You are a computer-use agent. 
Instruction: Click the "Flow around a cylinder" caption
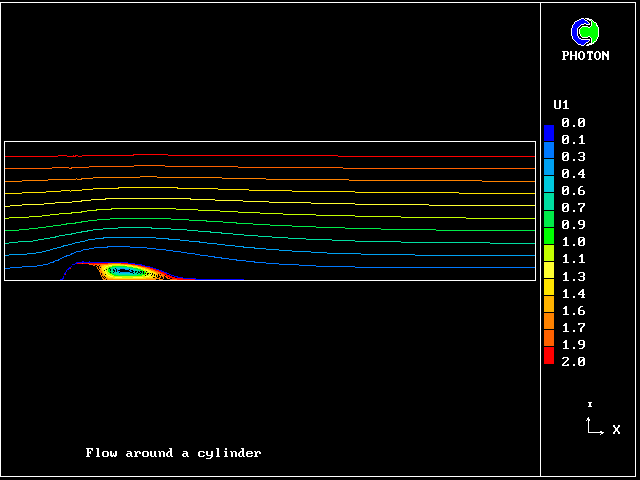(173, 453)
